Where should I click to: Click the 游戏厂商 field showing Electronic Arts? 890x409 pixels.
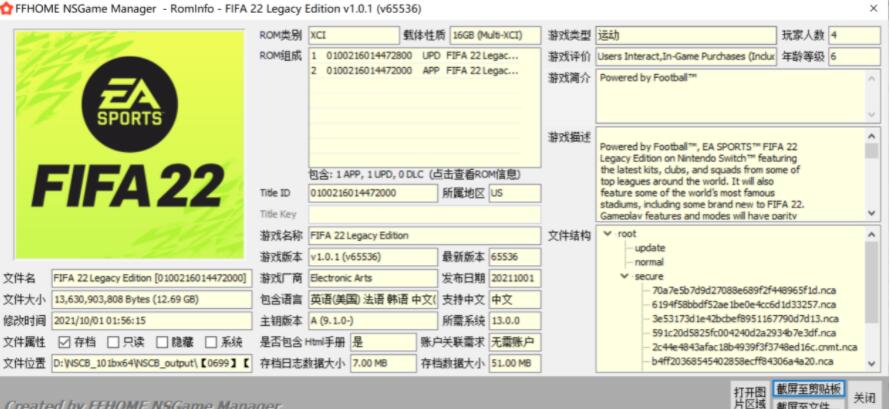click(373, 278)
